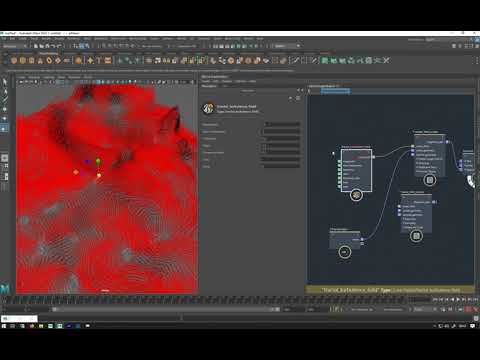This screenshot has height=360, width=480.
Task: Click the round icon under bottom-left graph node
Action: (x=345, y=252)
